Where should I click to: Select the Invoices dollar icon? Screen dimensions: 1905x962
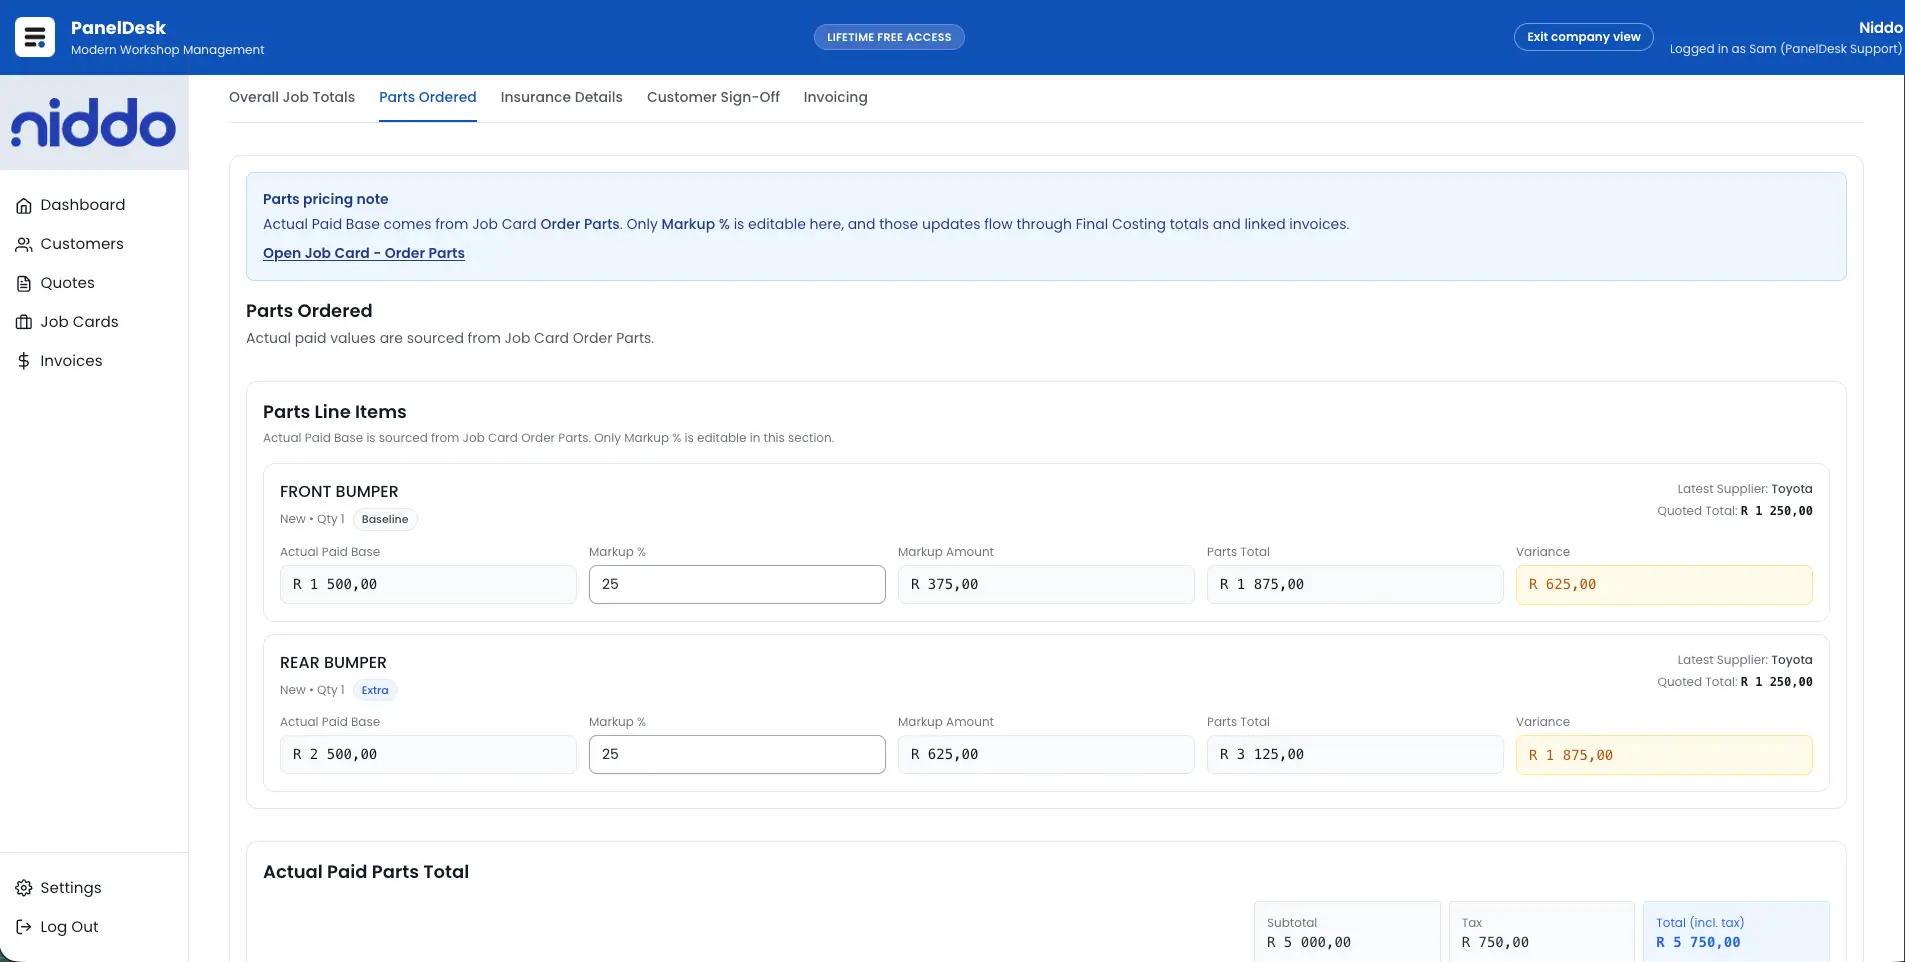point(24,360)
